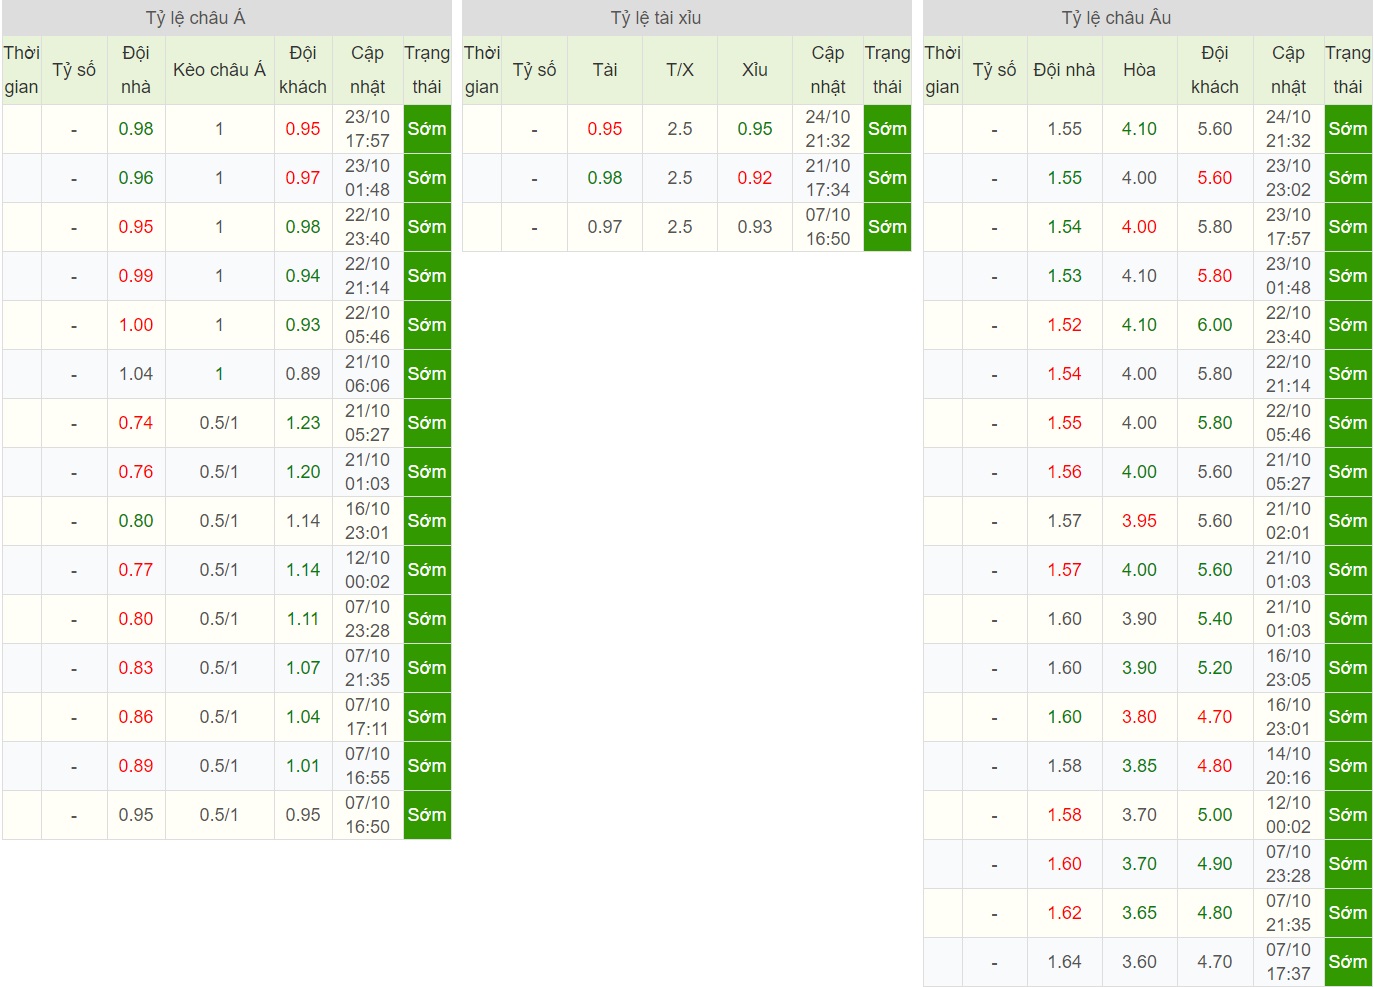1374x987 pixels.
Task: Click 'Đội khách' header in châu Á table
Action: (x=303, y=70)
